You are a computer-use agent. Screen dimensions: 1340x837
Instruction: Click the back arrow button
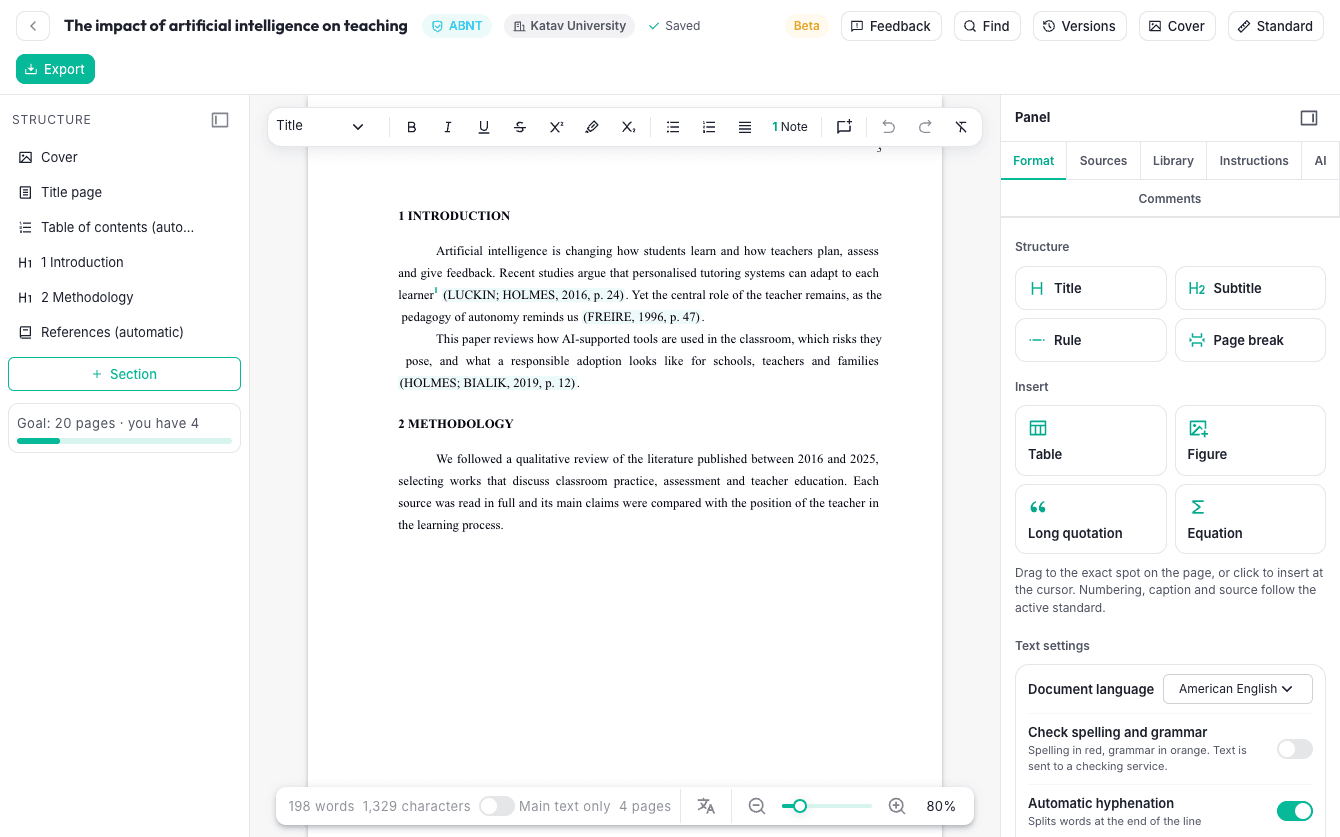33,26
